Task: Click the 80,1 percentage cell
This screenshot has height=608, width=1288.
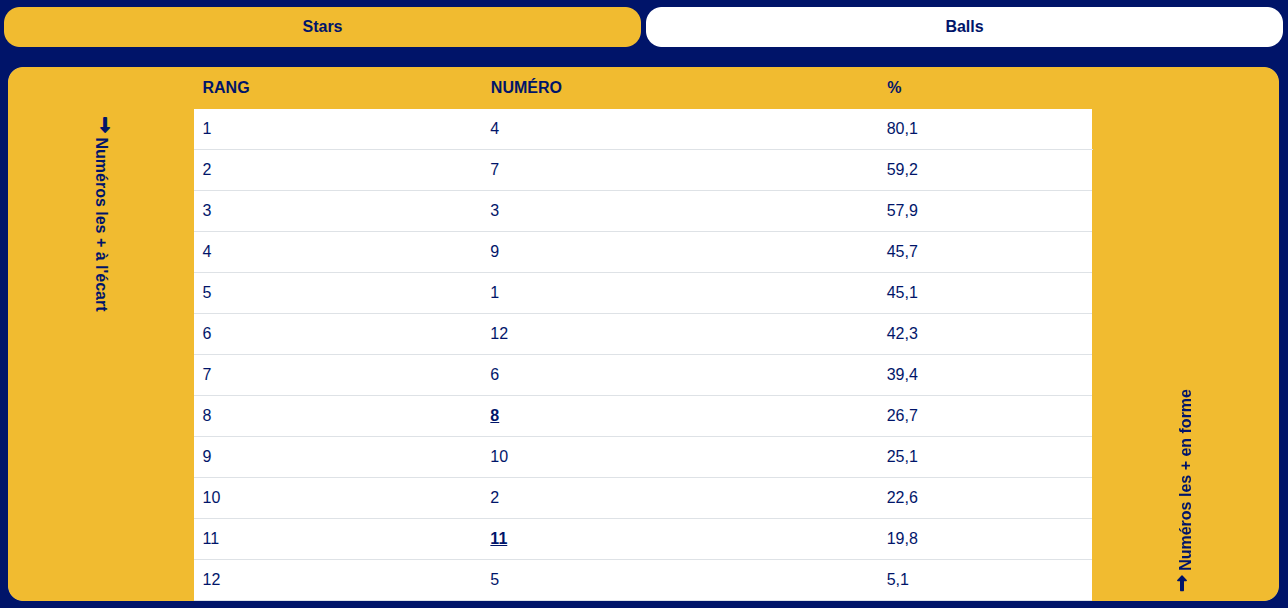Action: [902, 129]
